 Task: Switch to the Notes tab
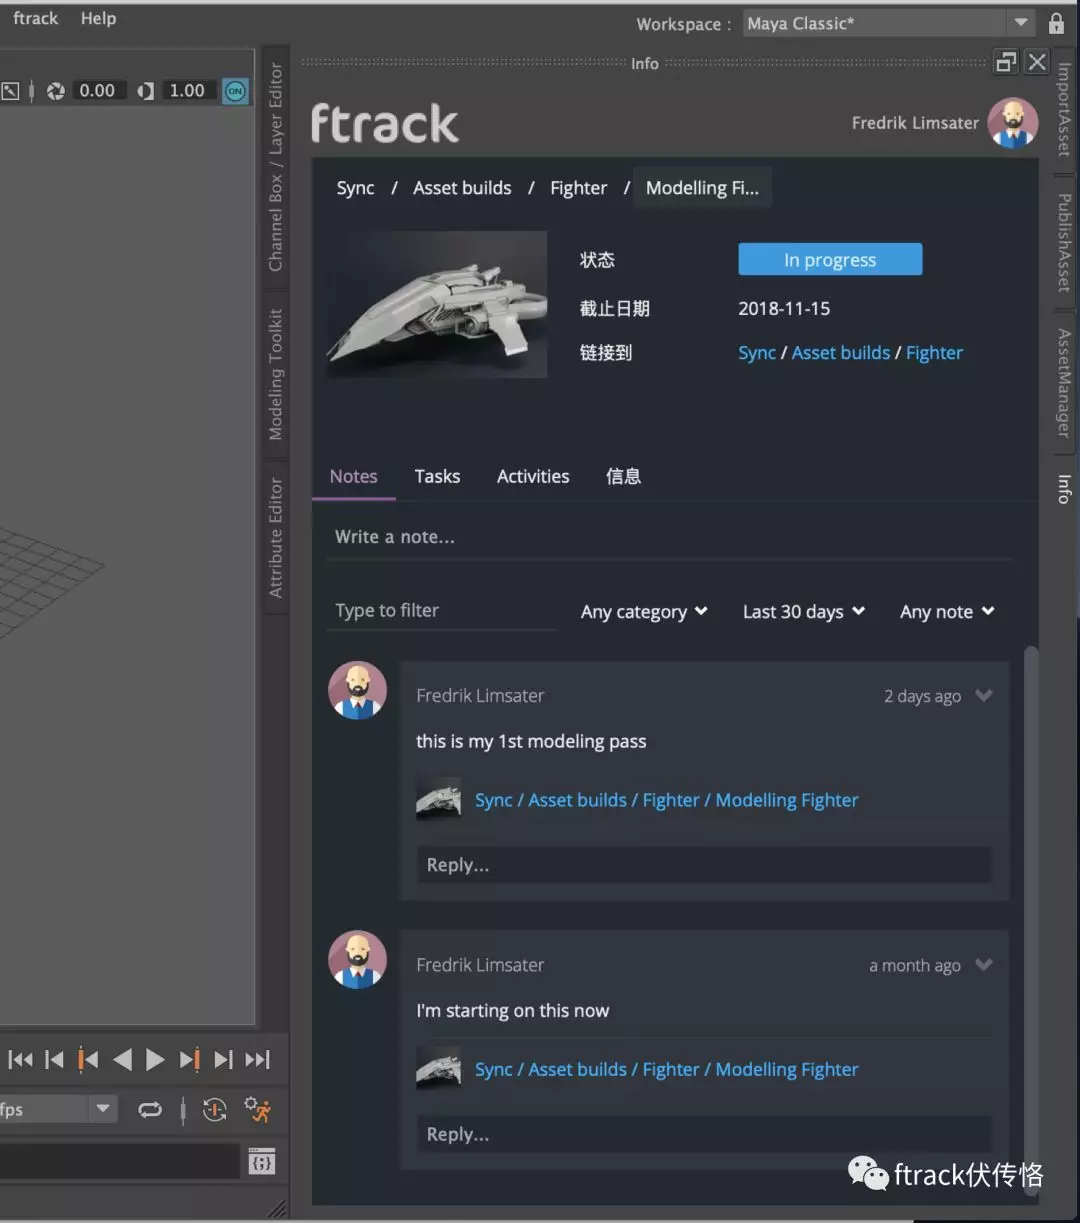coord(354,477)
